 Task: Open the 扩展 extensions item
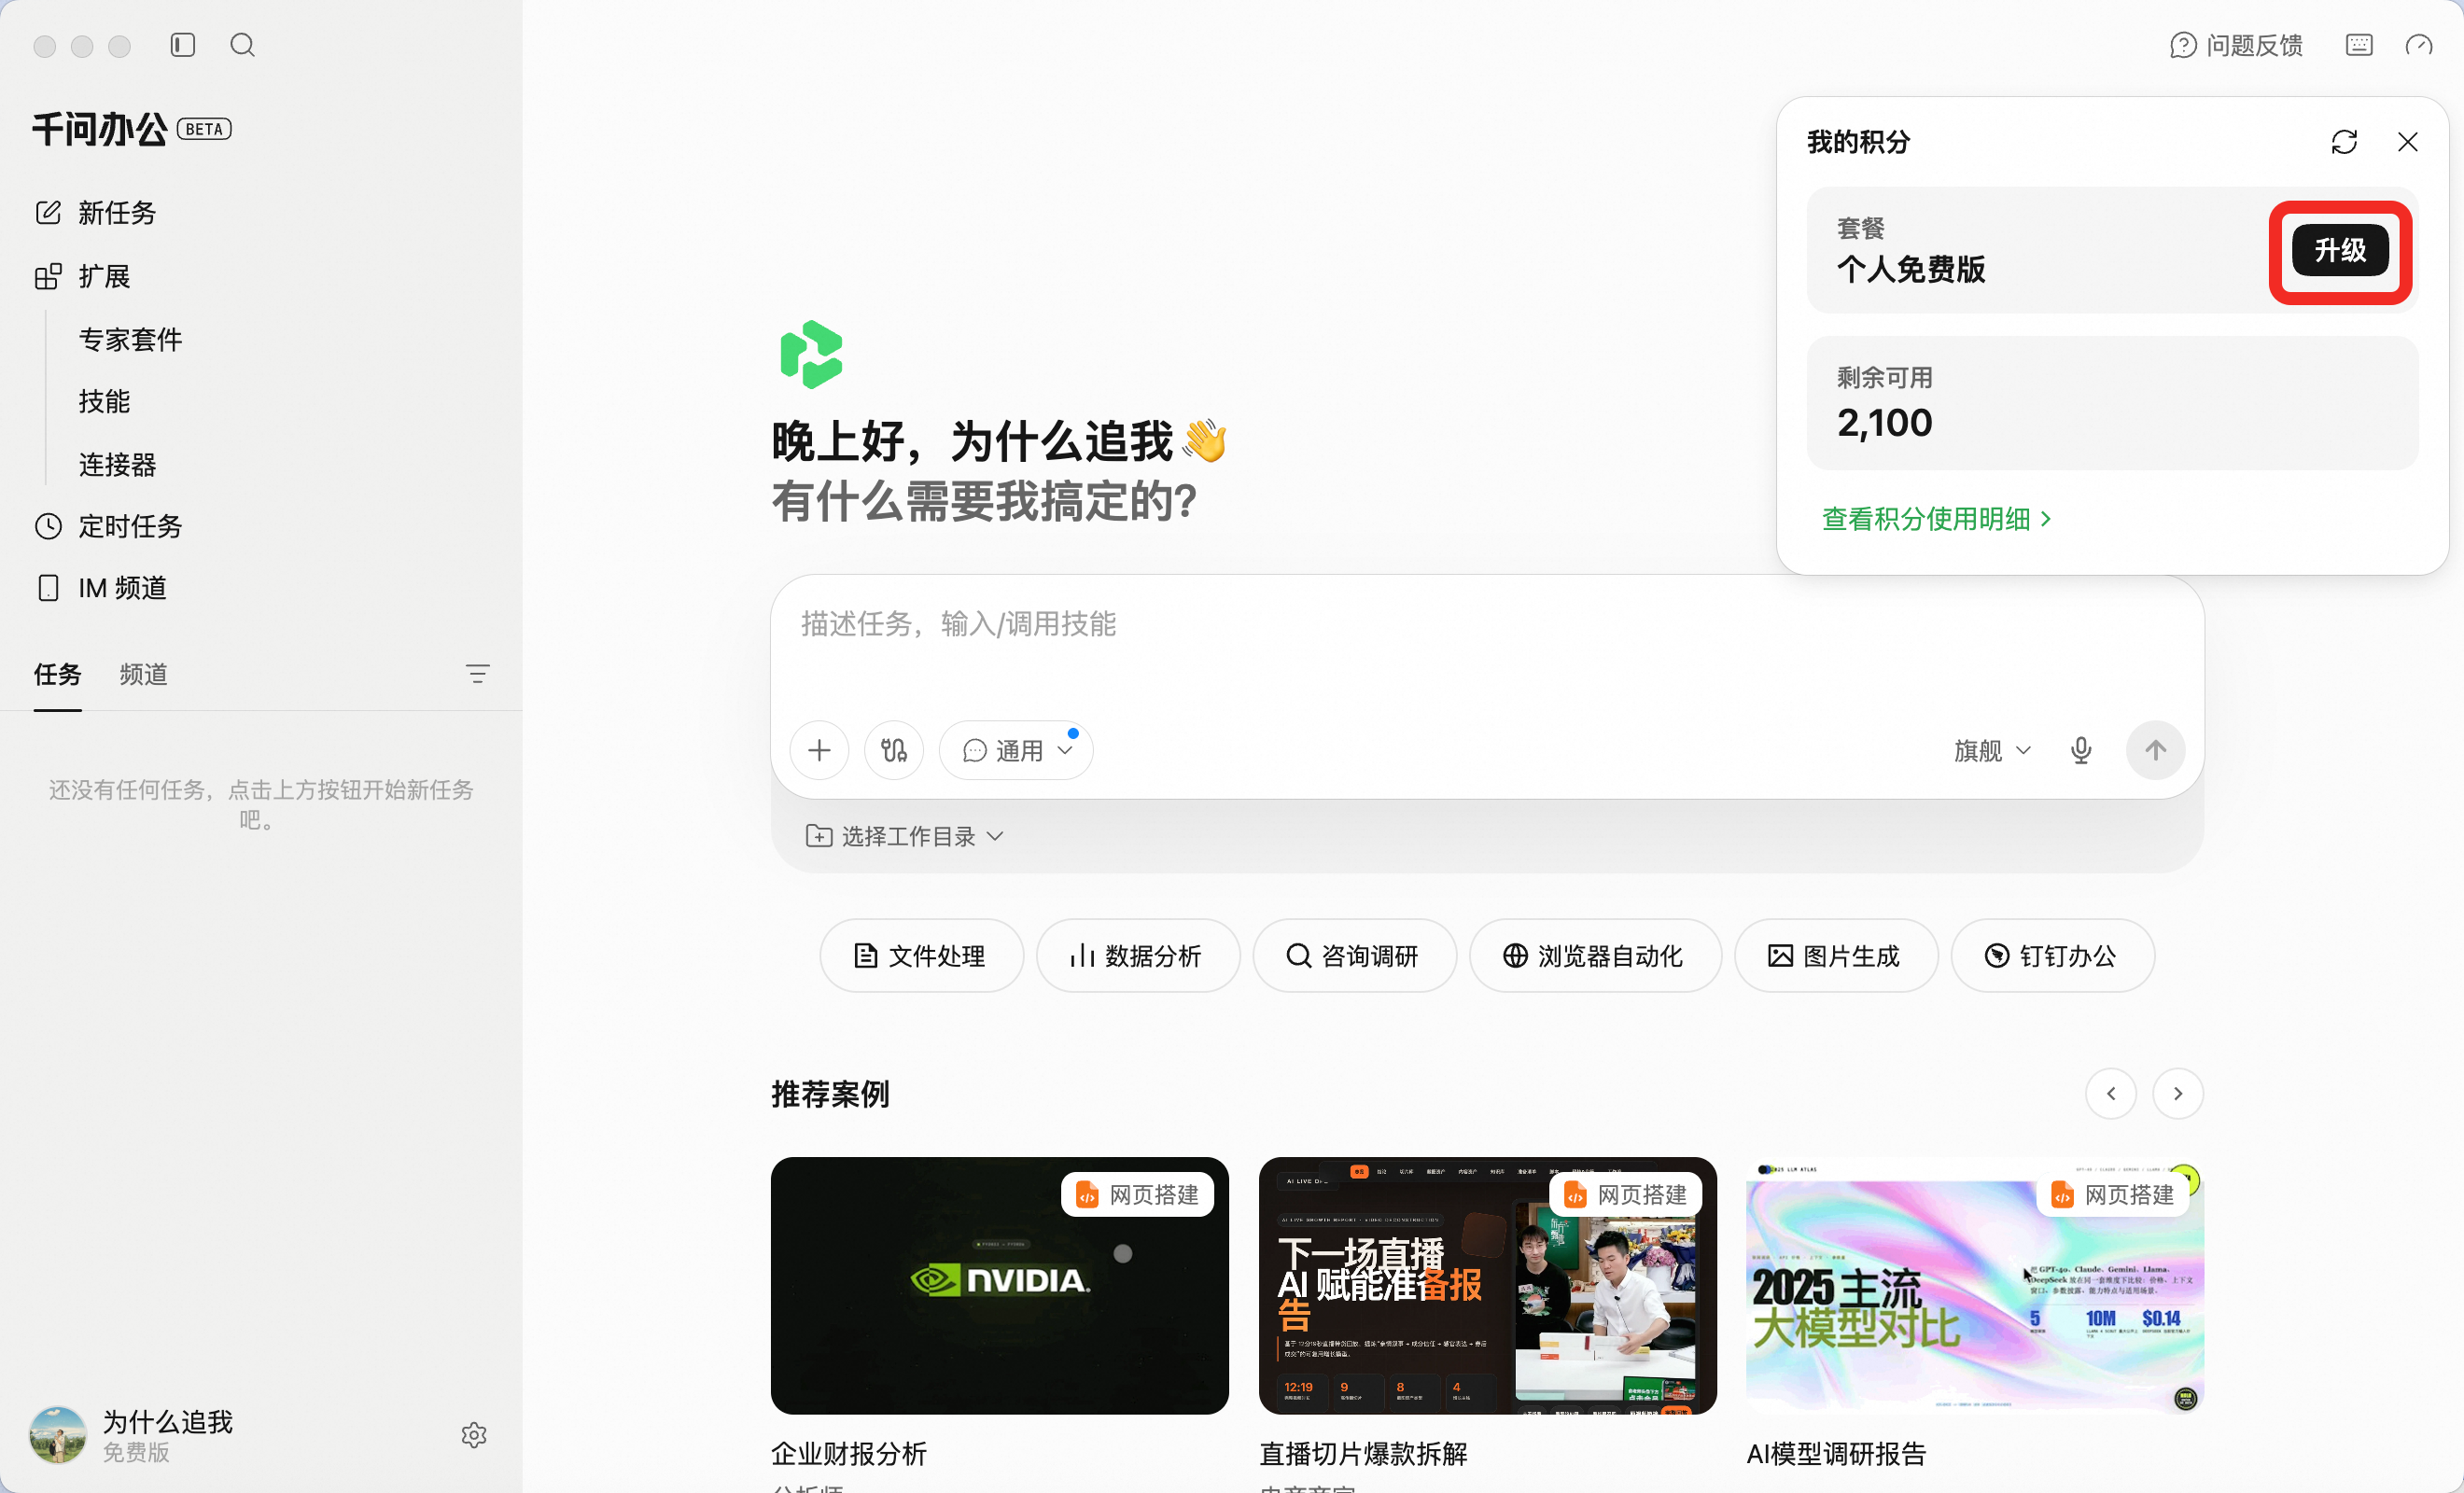click(x=83, y=276)
